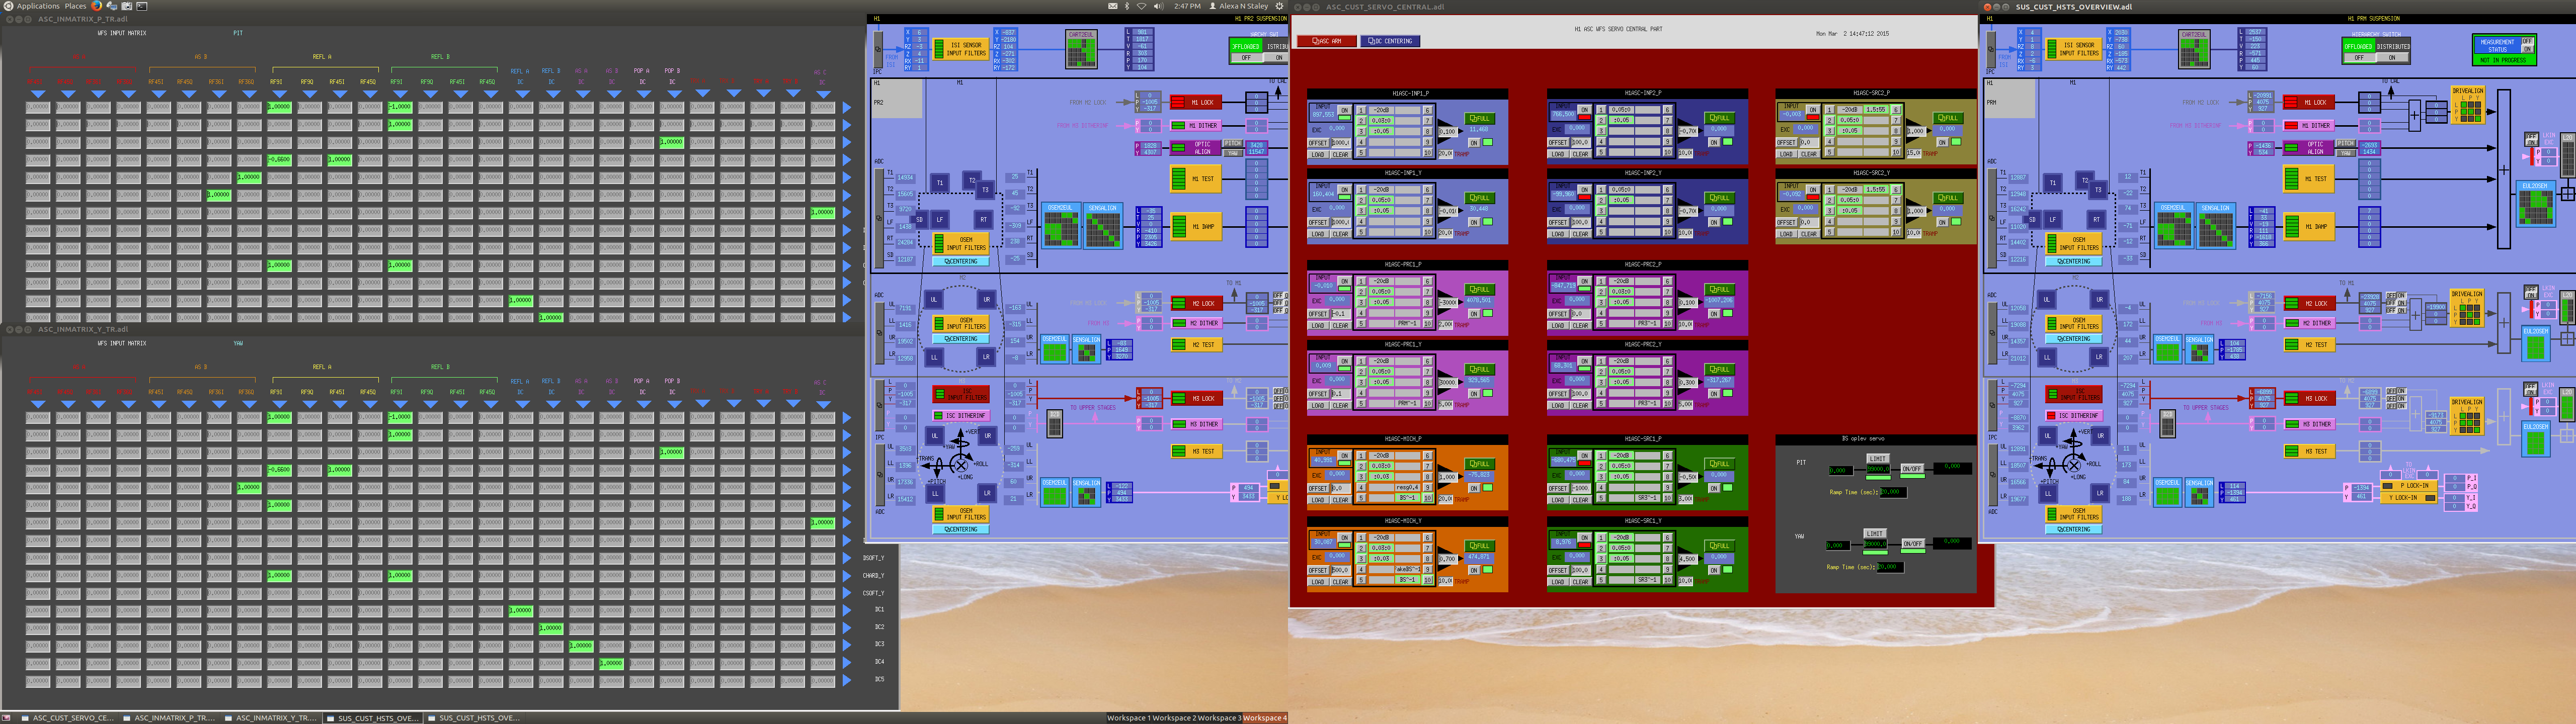Click FULL button in H1ASC-INP1_P
2576x724 pixels.
[x=1479, y=118]
